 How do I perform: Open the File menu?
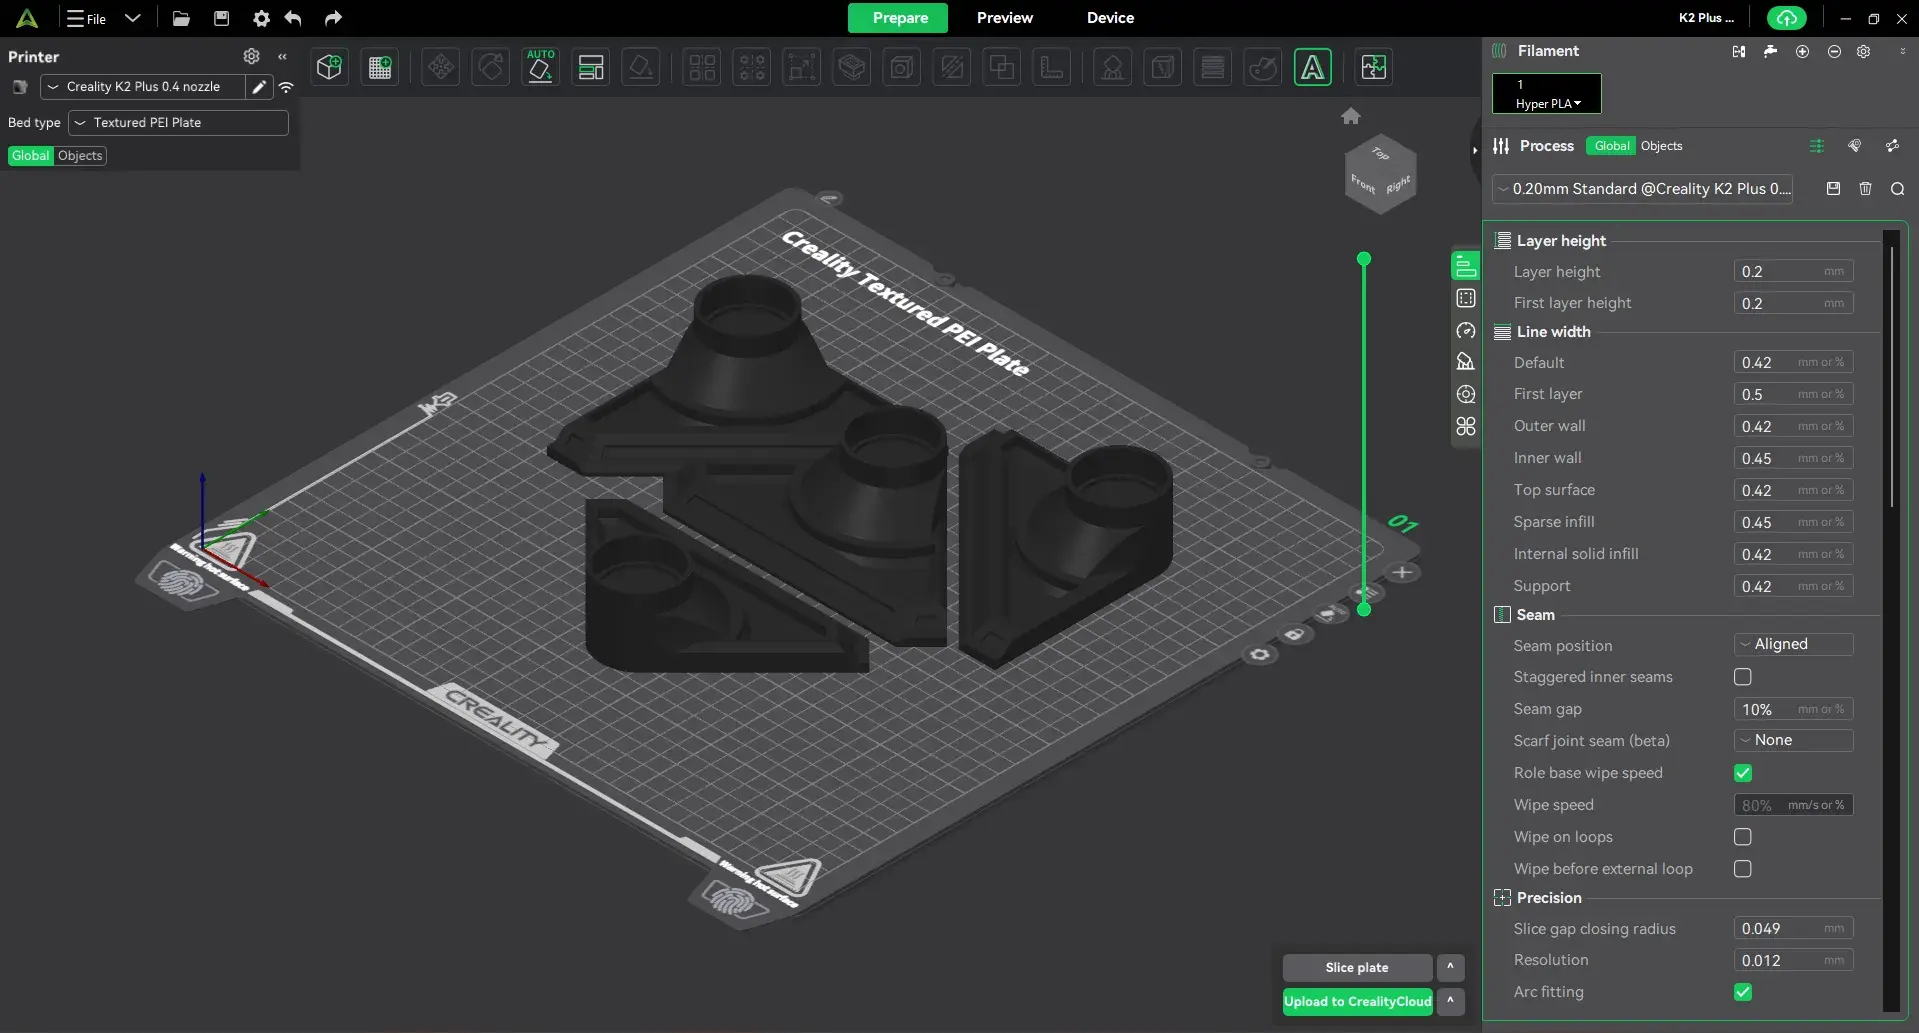(87, 18)
